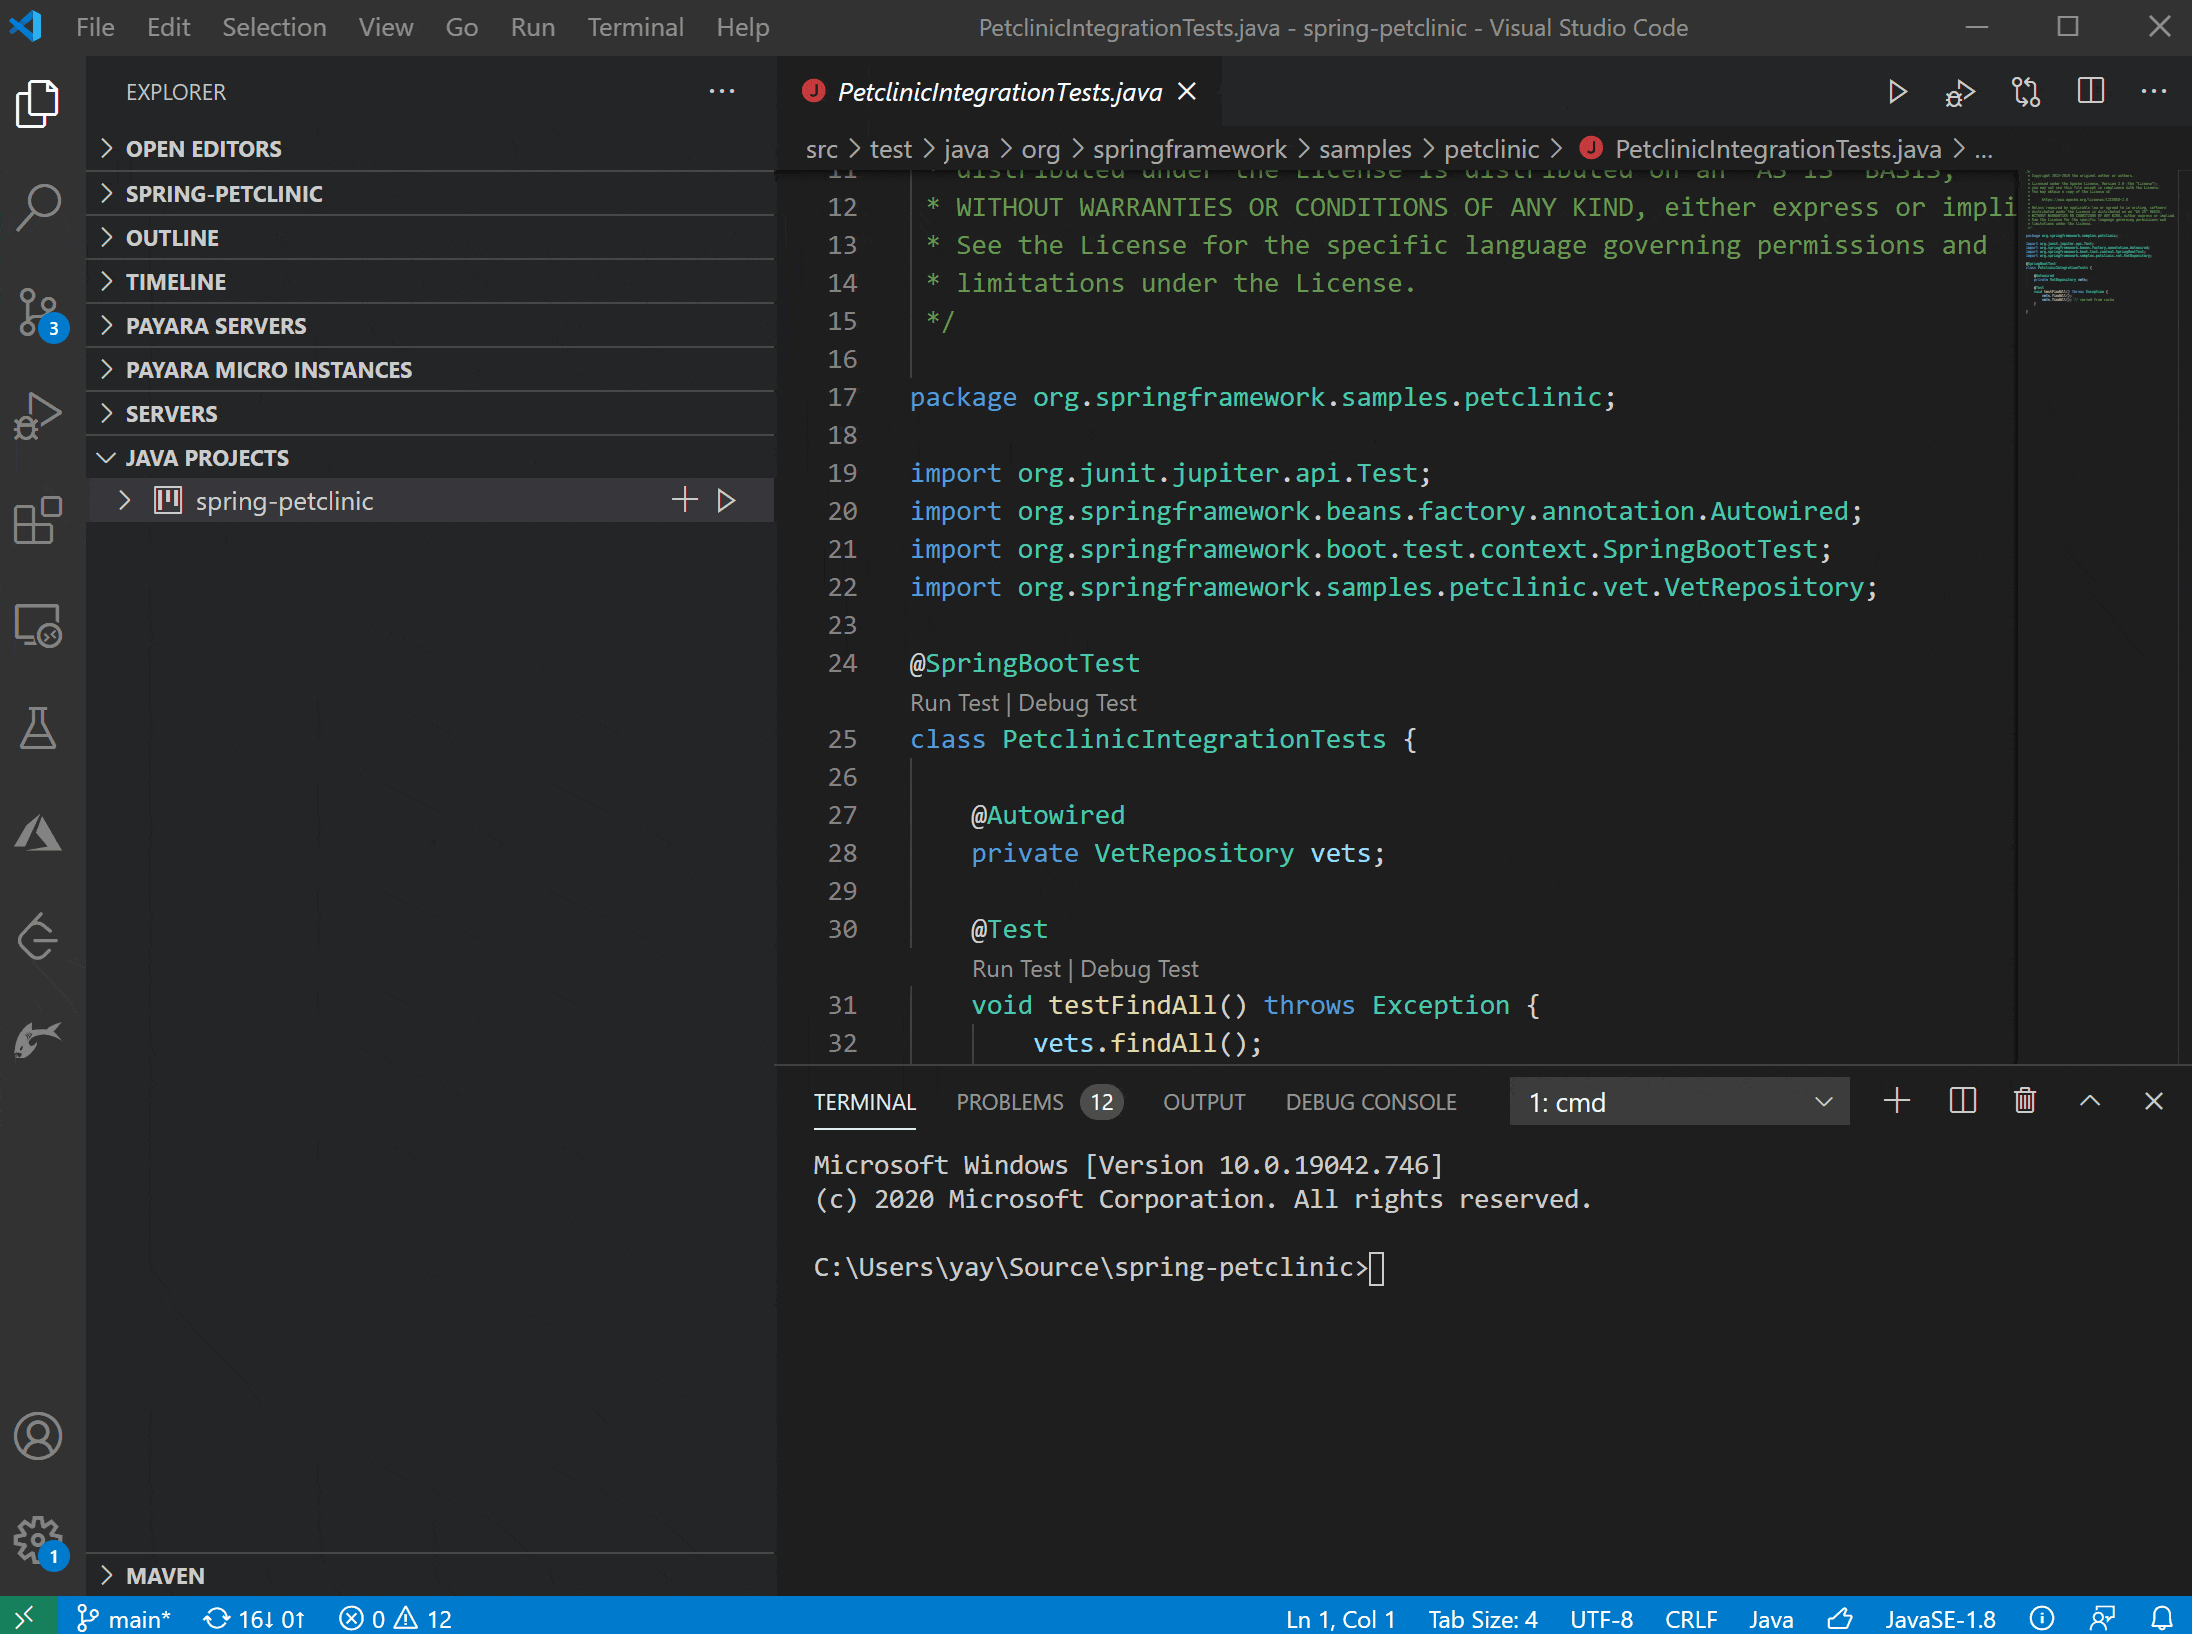Click the debug Java file icon
2192x1634 pixels.
click(x=1960, y=92)
